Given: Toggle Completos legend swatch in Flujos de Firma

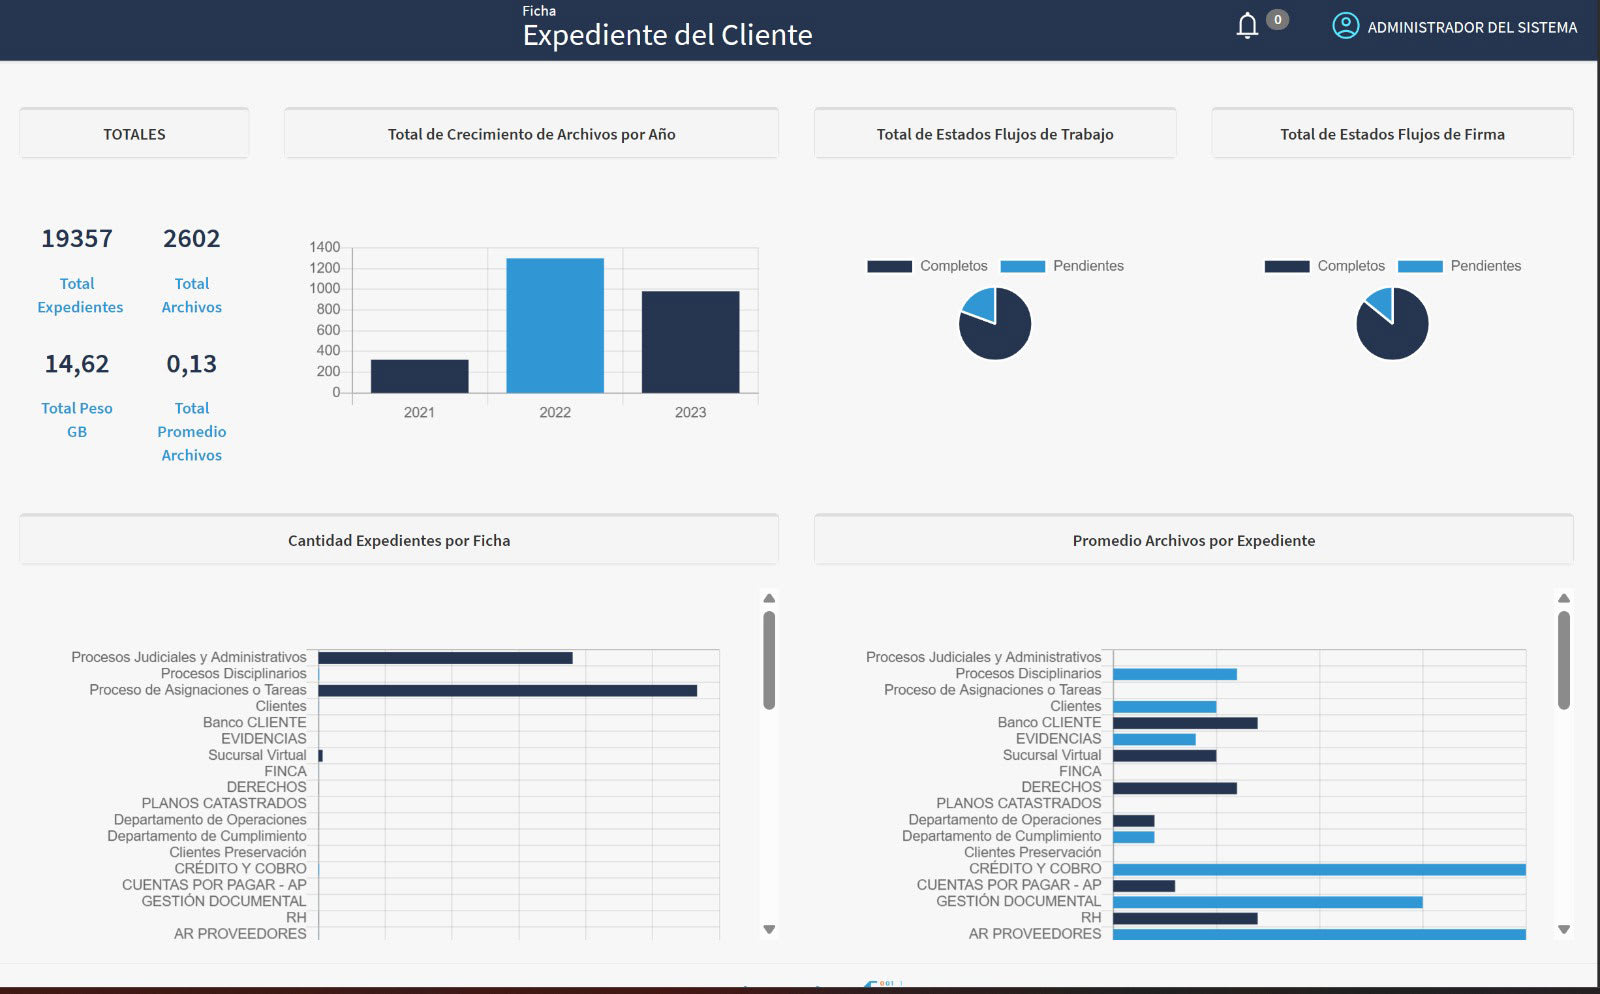Looking at the screenshot, I should click(x=1286, y=266).
